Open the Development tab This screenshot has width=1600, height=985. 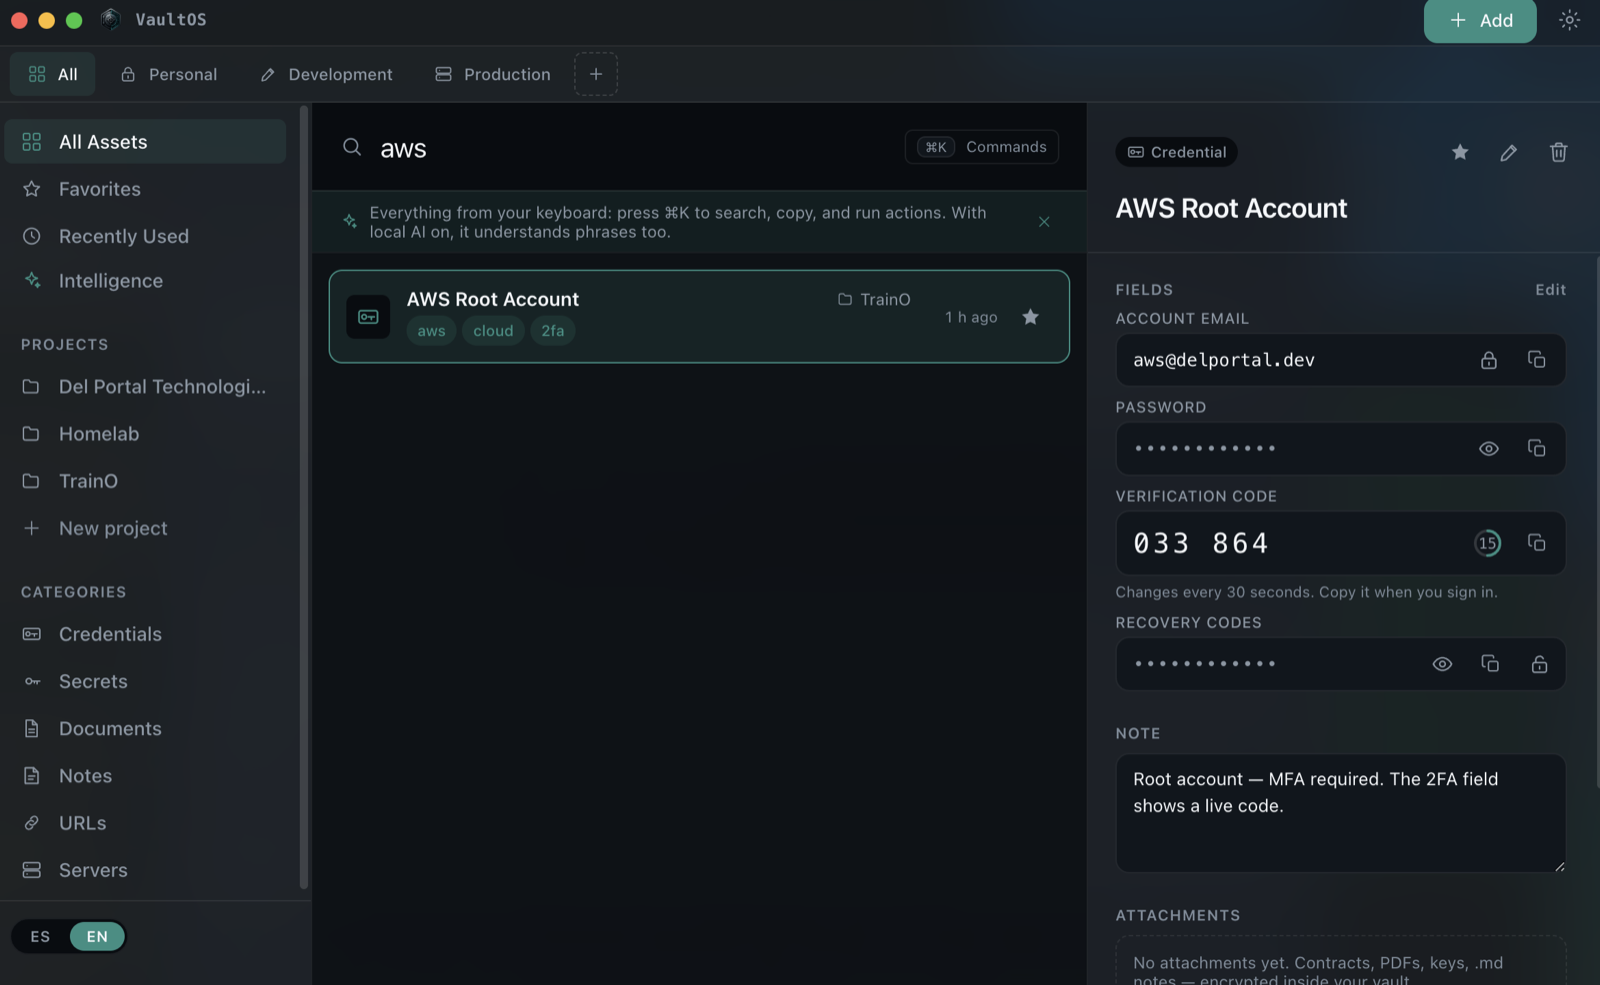click(x=326, y=74)
